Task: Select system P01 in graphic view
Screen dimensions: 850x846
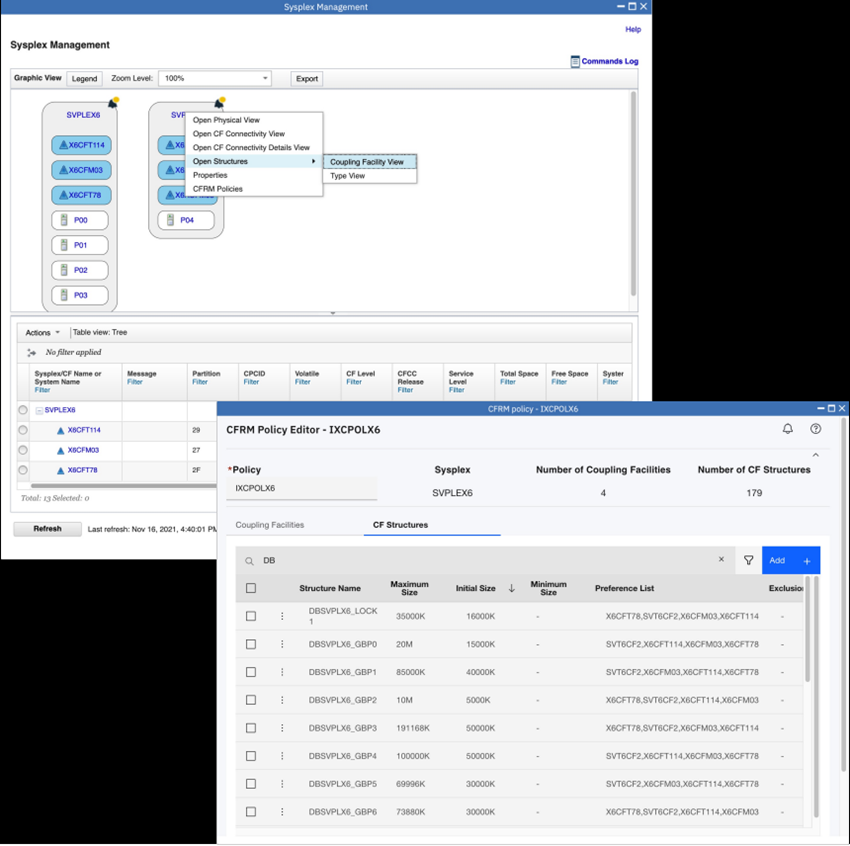Action: [x=80, y=245]
